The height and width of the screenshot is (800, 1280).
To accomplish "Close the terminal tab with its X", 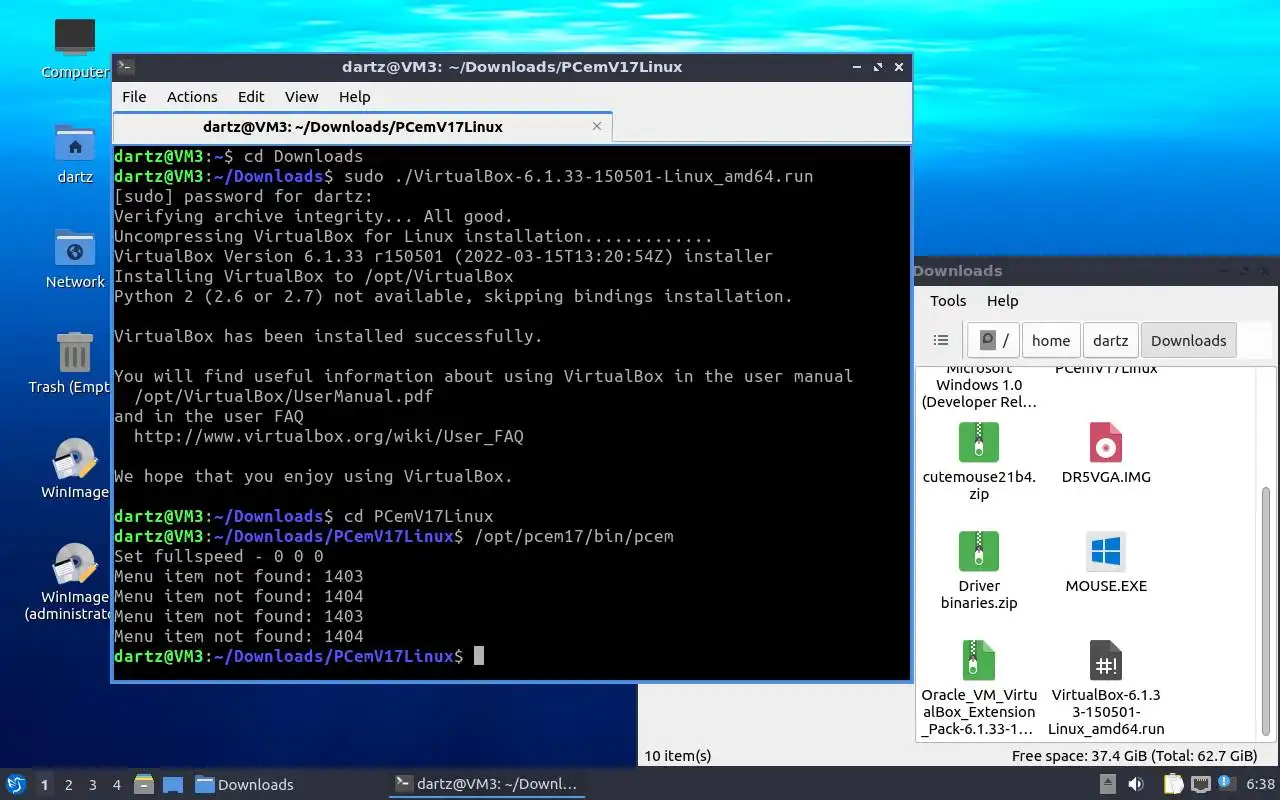I will pyautogui.click(x=597, y=126).
